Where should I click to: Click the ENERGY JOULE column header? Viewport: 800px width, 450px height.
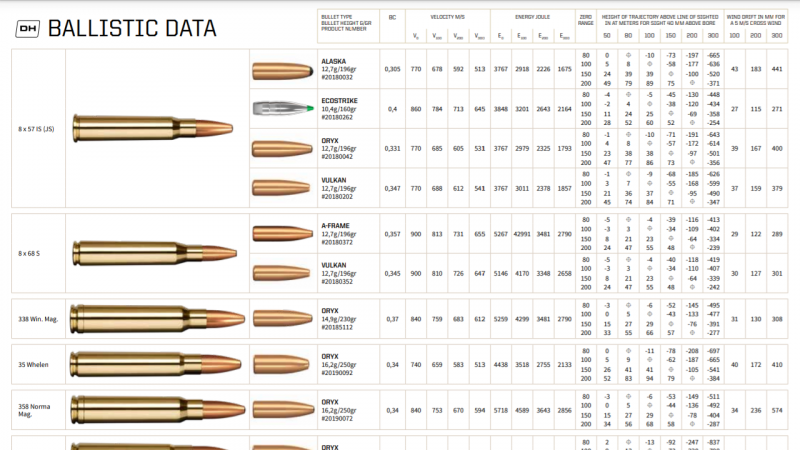(x=532, y=18)
